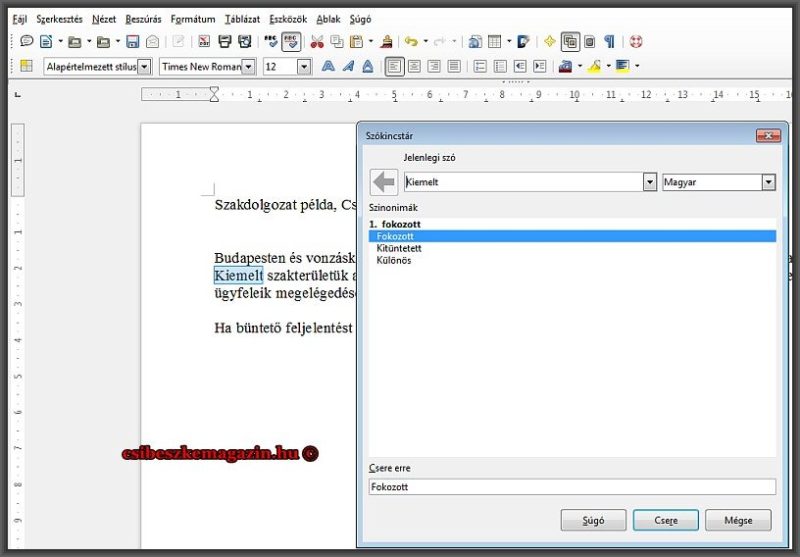This screenshot has height=557, width=800.
Task: Run the Spelling and Grammar check icon
Action: pyautogui.click(x=271, y=41)
